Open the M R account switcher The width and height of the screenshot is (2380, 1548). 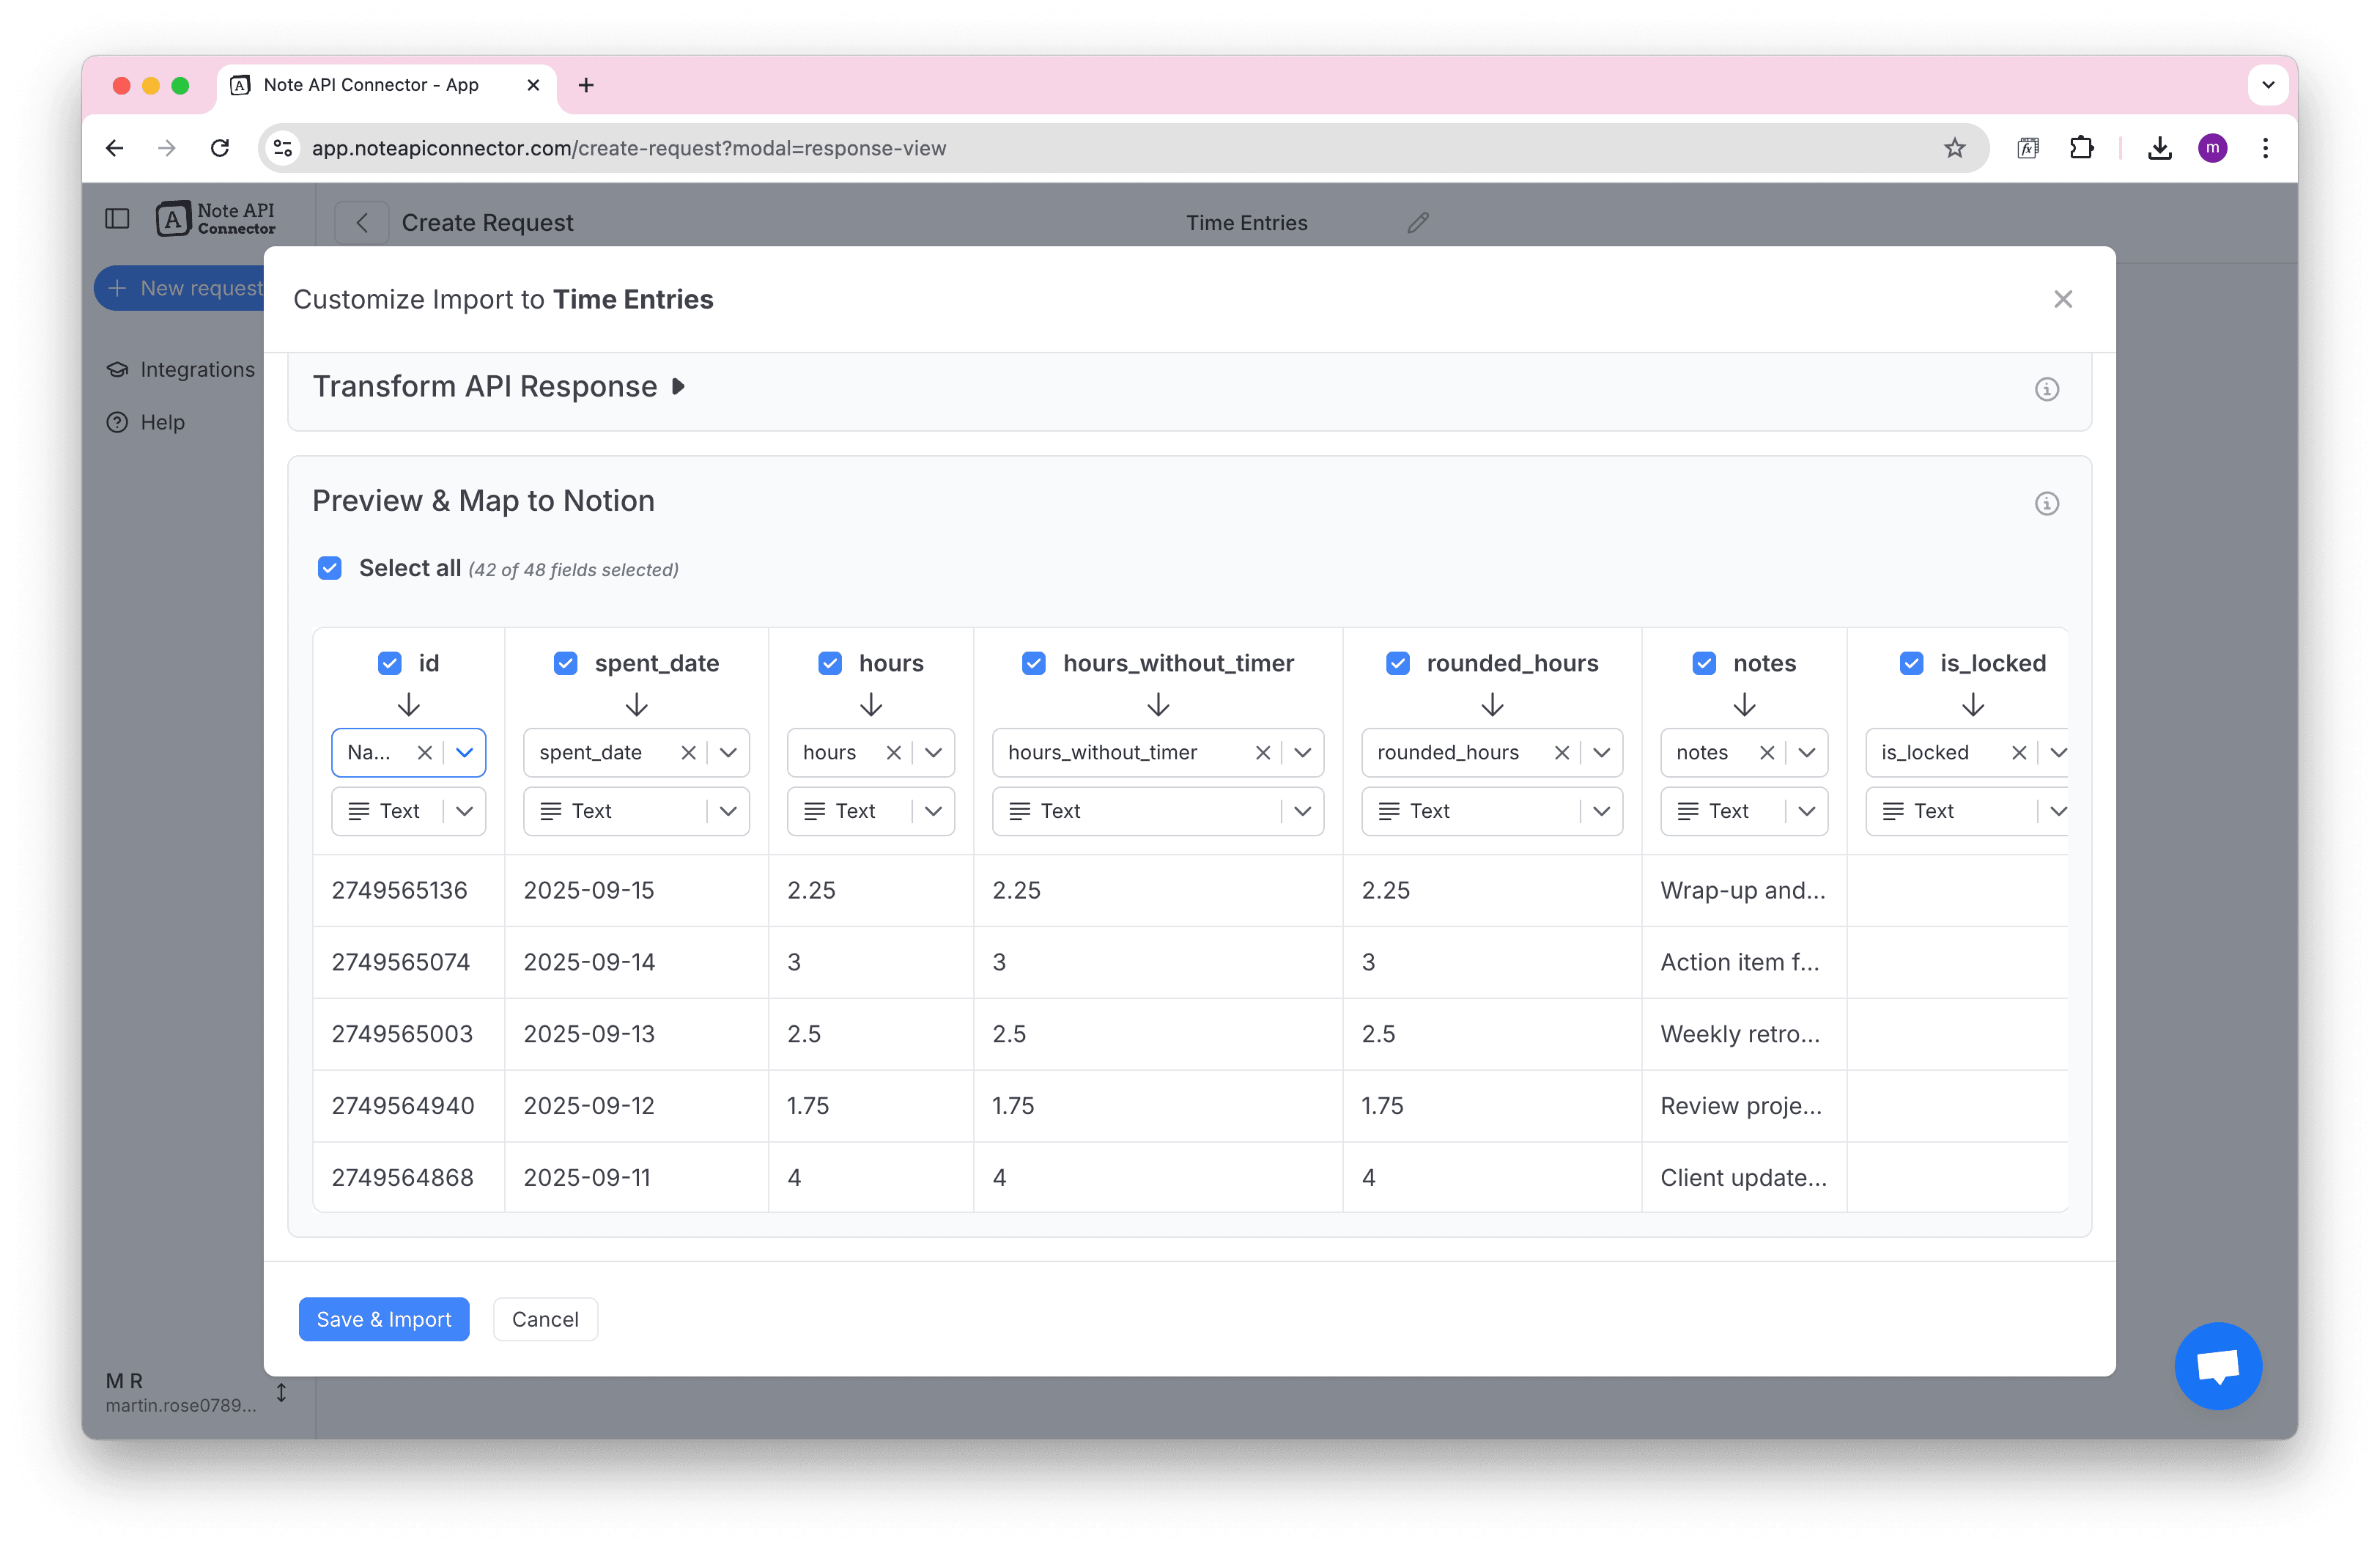197,1392
